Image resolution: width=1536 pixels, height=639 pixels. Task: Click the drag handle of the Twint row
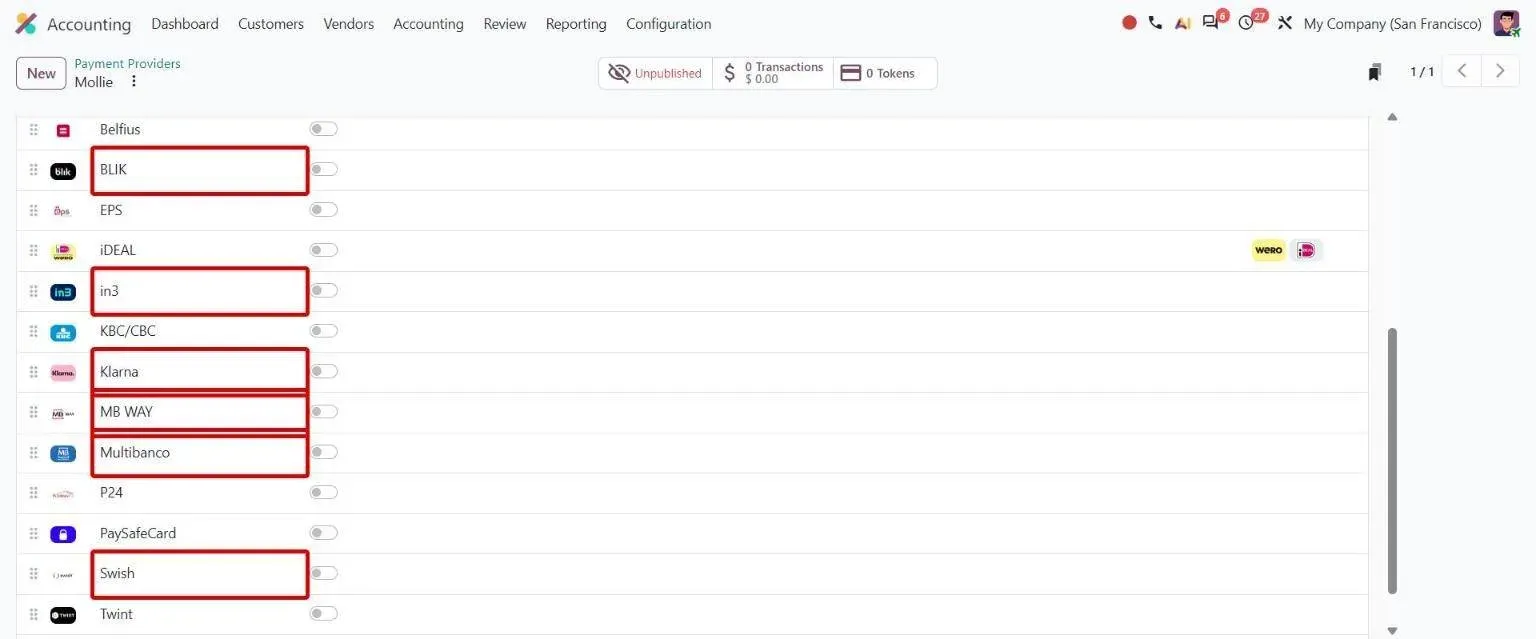tap(33, 614)
